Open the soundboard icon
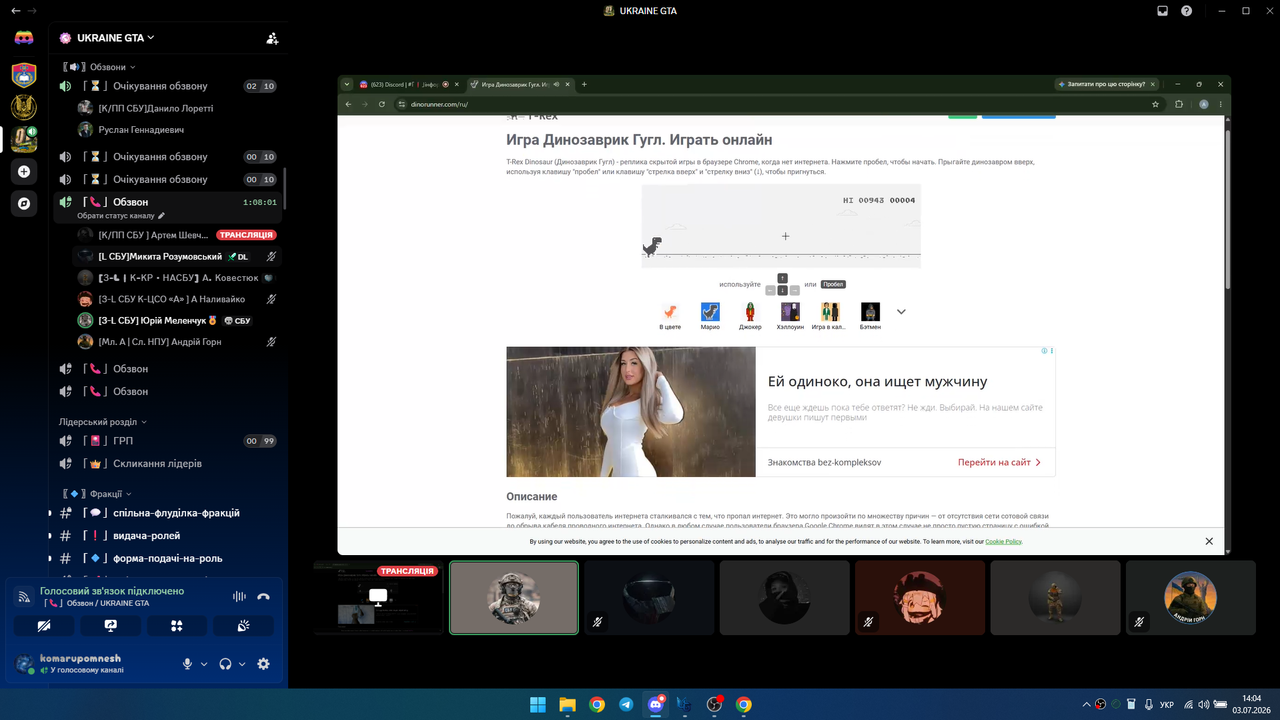Image resolution: width=1280 pixels, height=720 pixels. click(x=243, y=626)
